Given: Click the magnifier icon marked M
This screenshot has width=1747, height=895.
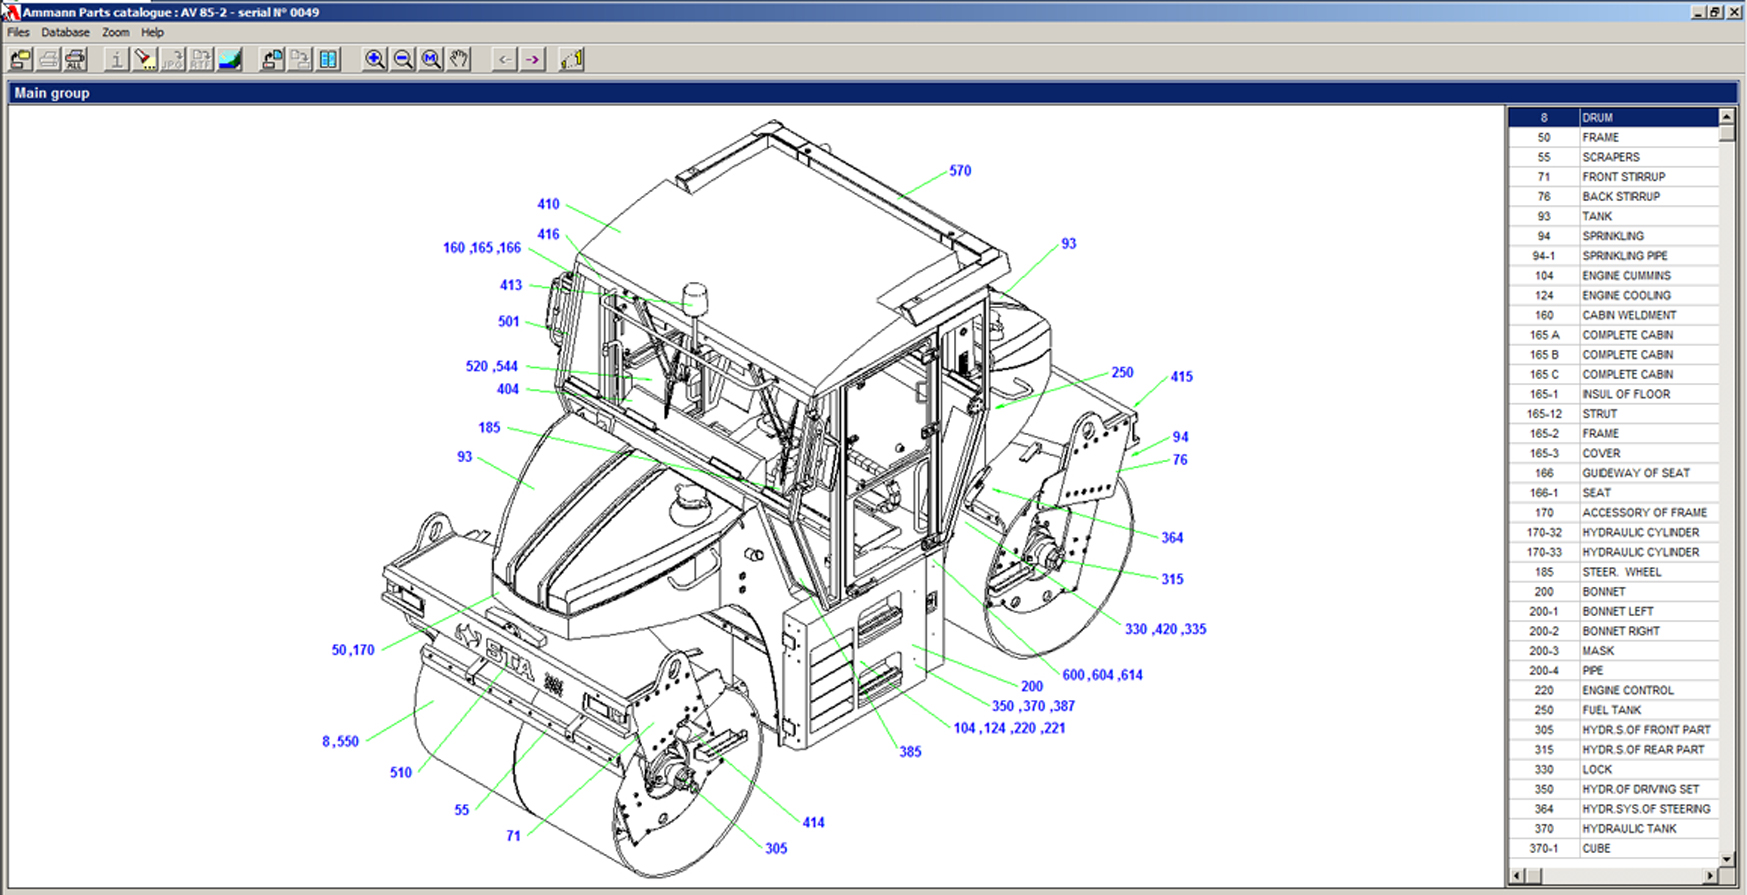Looking at the screenshot, I should coord(430,60).
